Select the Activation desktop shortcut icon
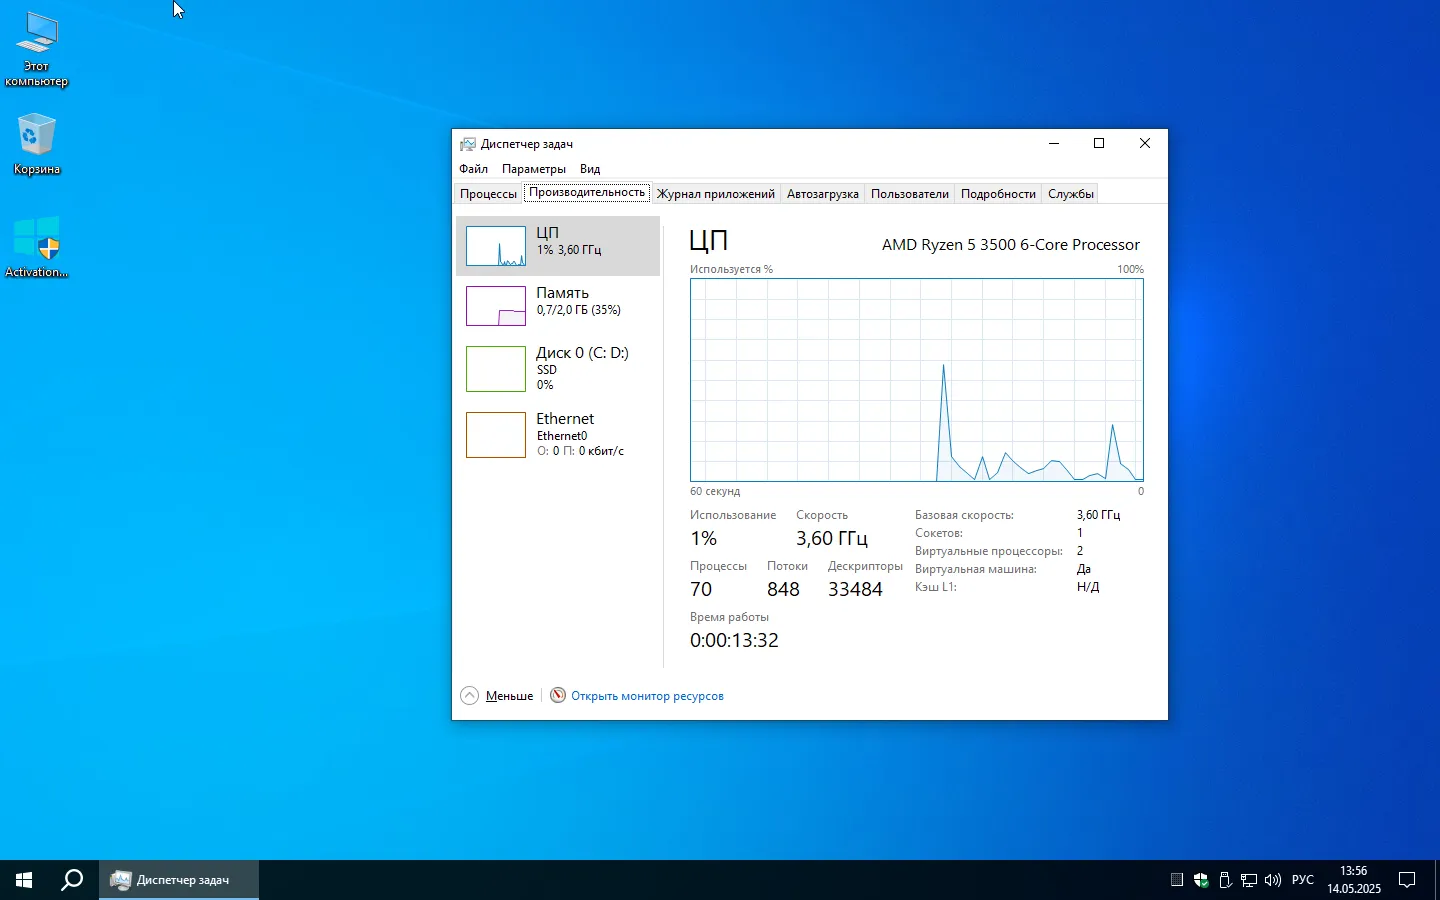The height and width of the screenshot is (900, 1440). [x=37, y=247]
